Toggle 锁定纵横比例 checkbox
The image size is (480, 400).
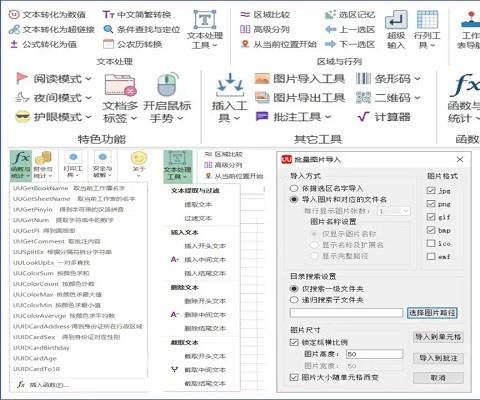(x=294, y=342)
